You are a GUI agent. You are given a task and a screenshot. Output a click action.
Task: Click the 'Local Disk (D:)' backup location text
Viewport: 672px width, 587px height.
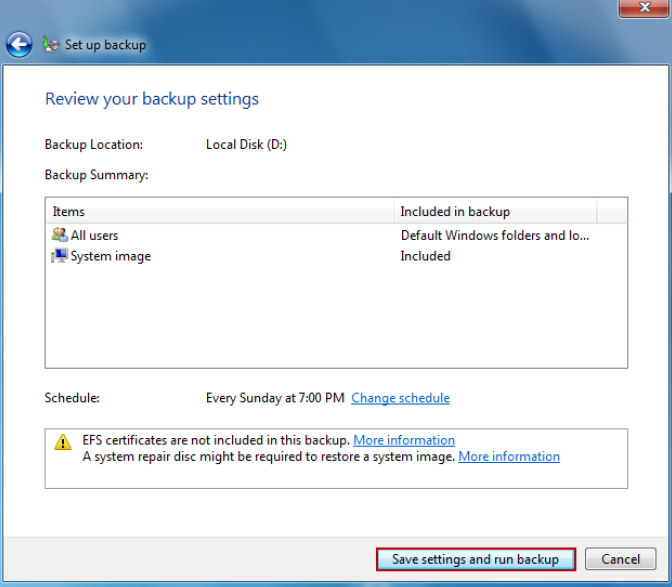click(246, 145)
